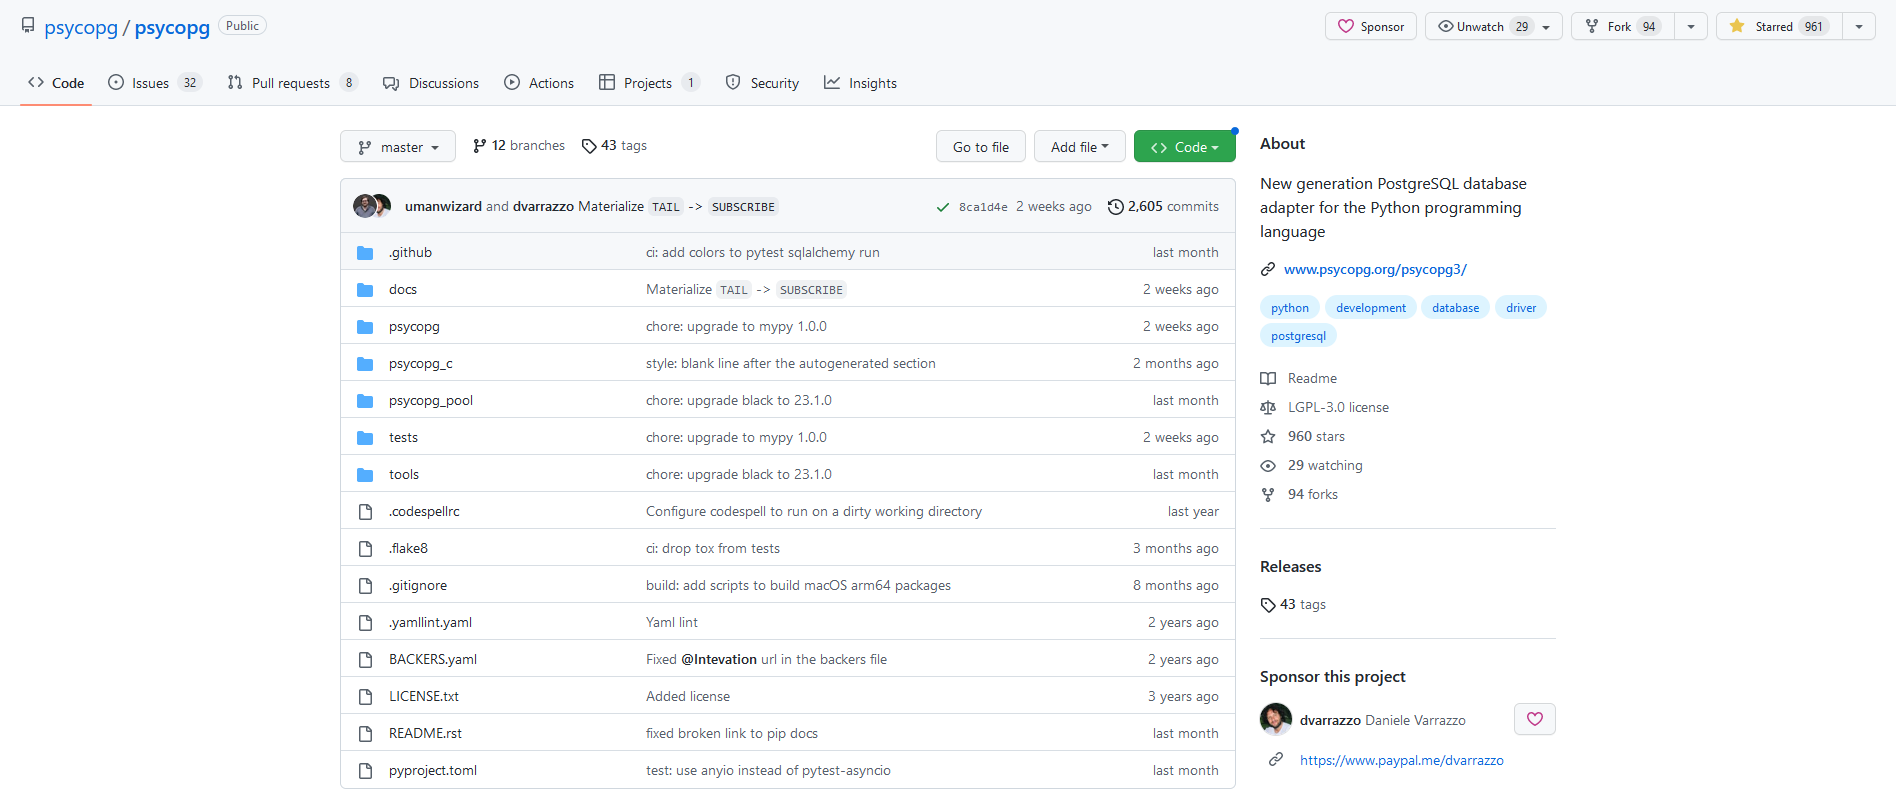Open the Issues tab
1896x796 pixels.
coord(155,83)
